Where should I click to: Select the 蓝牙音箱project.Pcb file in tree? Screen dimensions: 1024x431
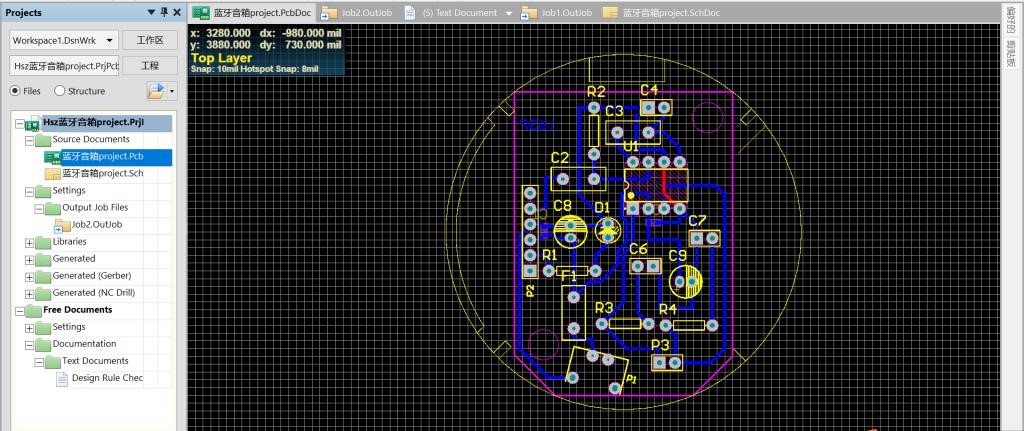(102, 157)
